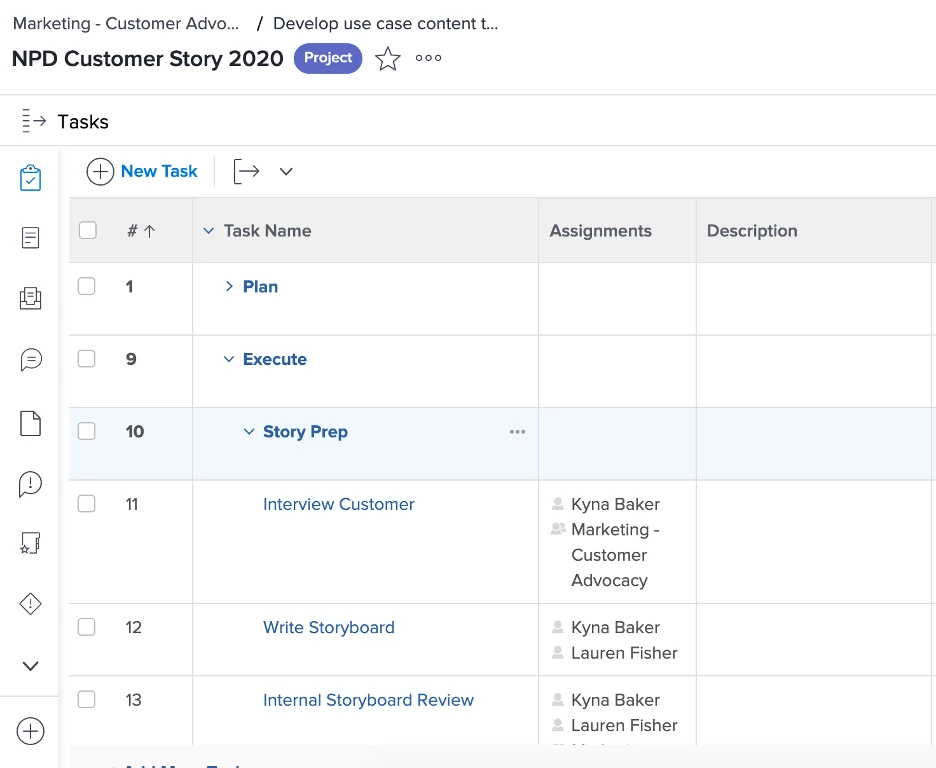Open the export options dropdown arrow

click(x=286, y=172)
